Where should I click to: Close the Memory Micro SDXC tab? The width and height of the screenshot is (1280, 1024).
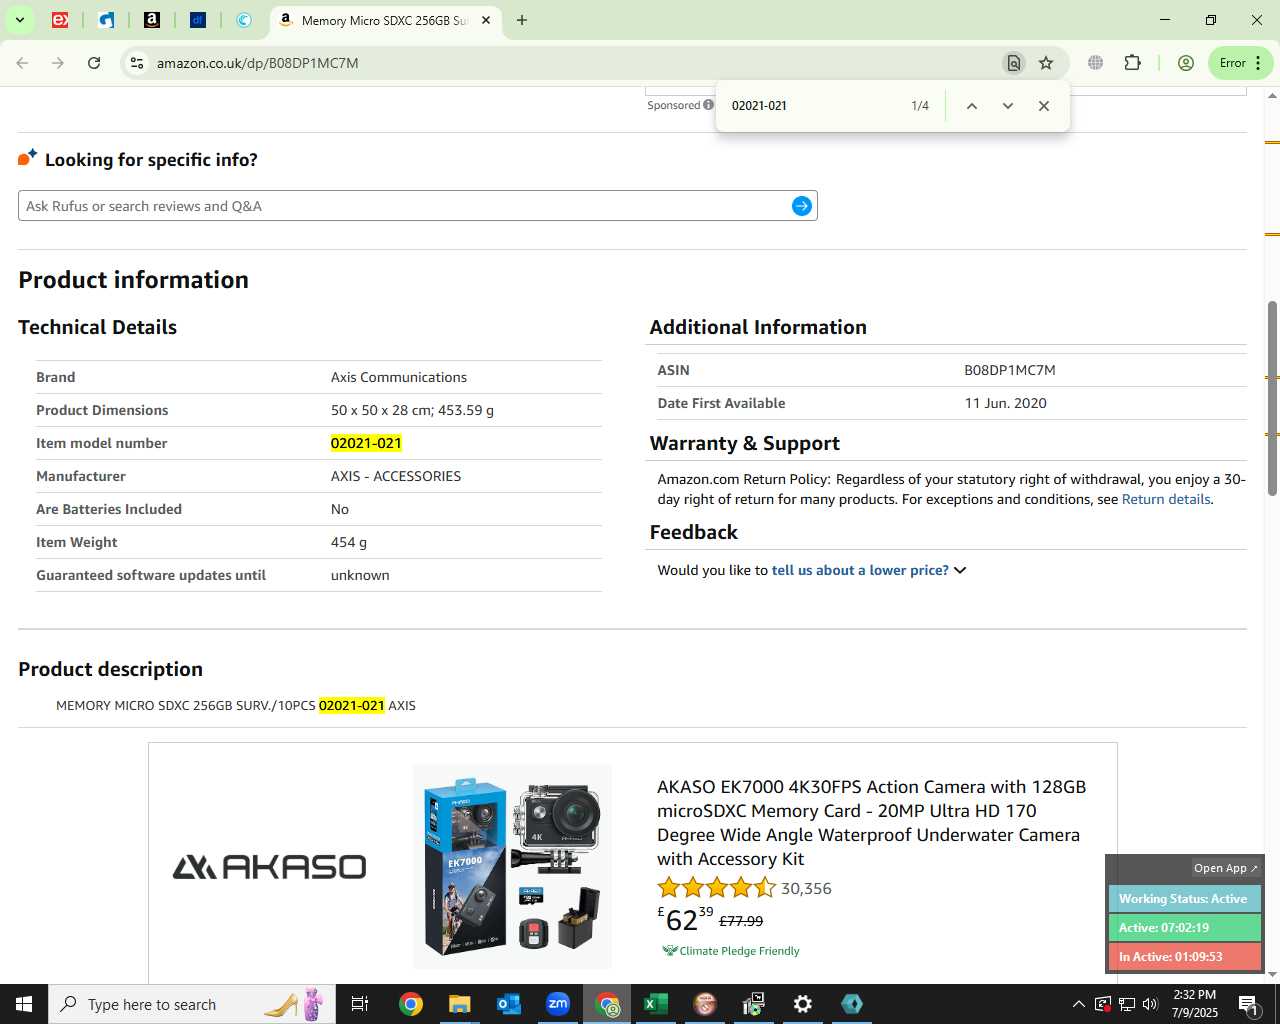[x=486, y=20]
